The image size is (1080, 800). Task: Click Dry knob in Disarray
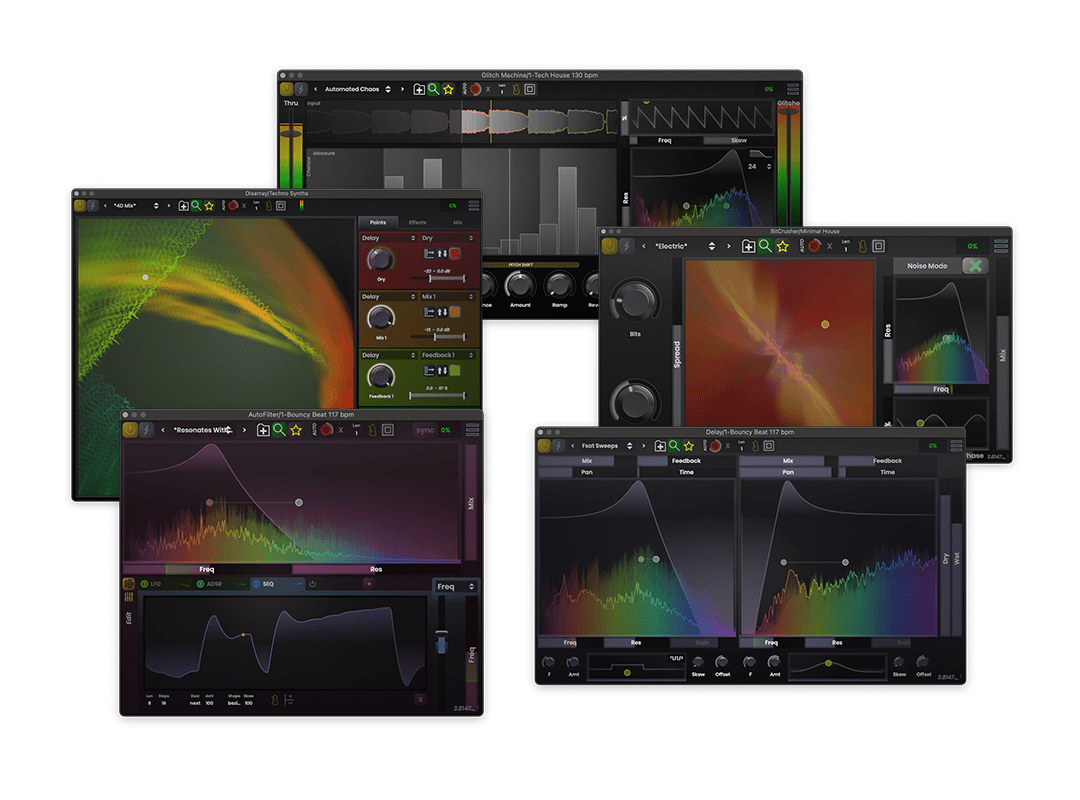coord(380,260)
